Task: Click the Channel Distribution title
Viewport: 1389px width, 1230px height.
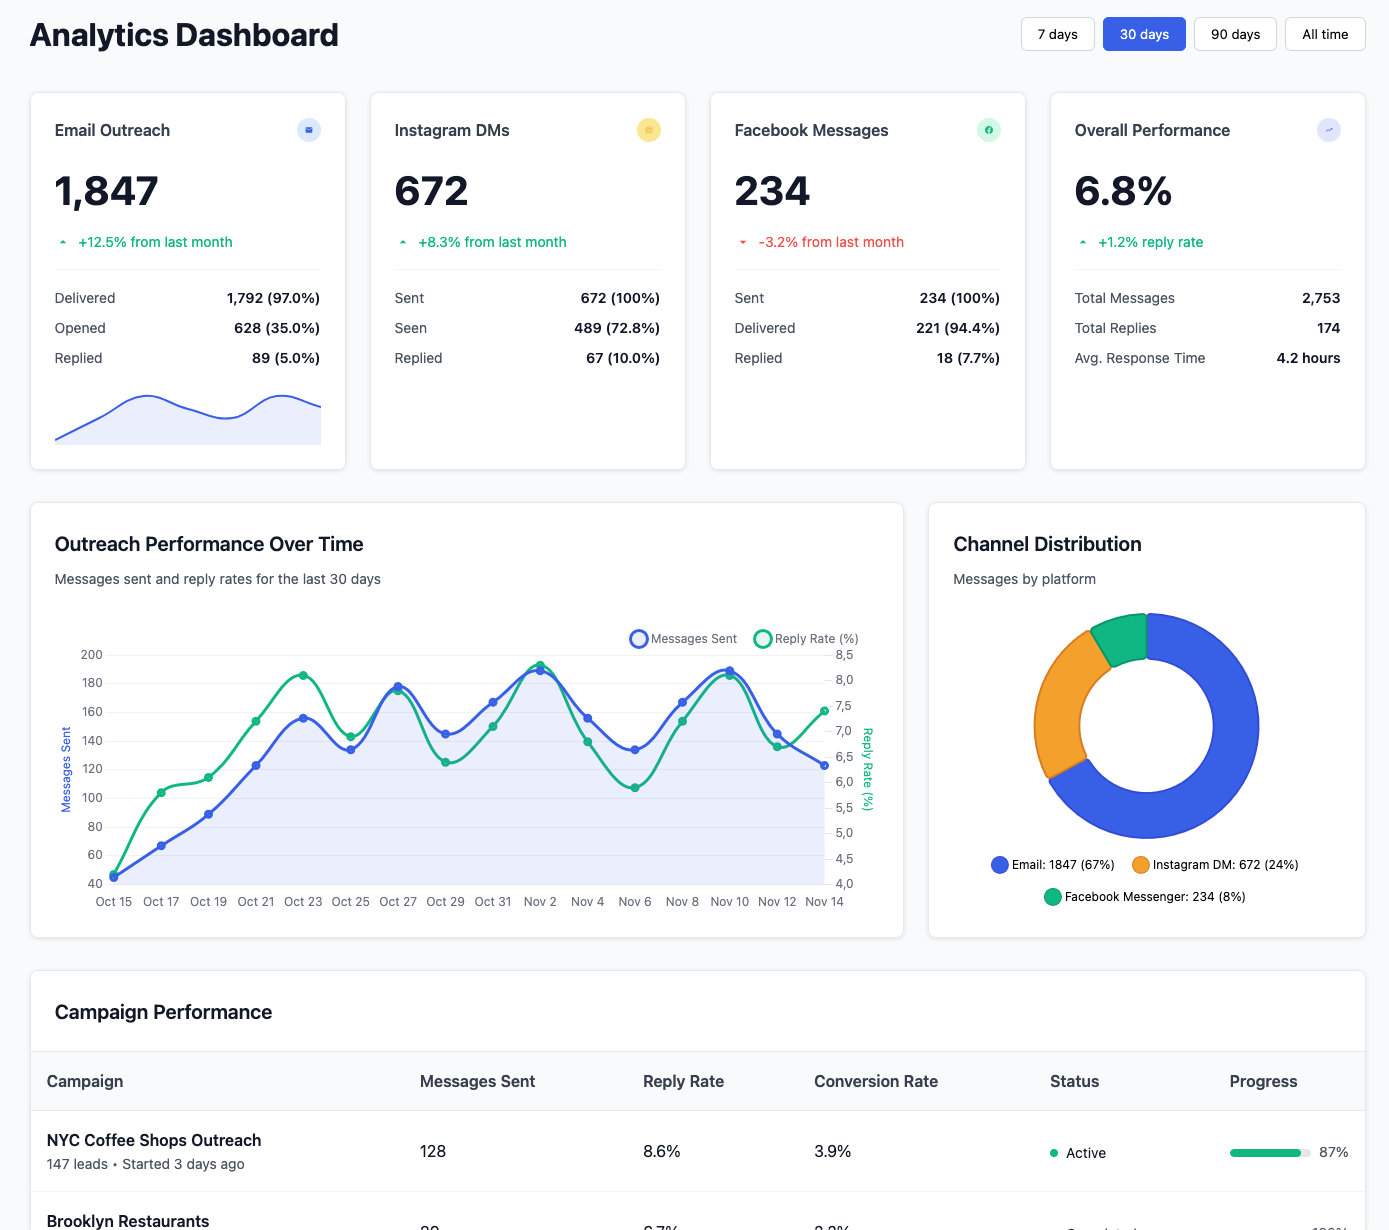Action: coord(1047,544)
